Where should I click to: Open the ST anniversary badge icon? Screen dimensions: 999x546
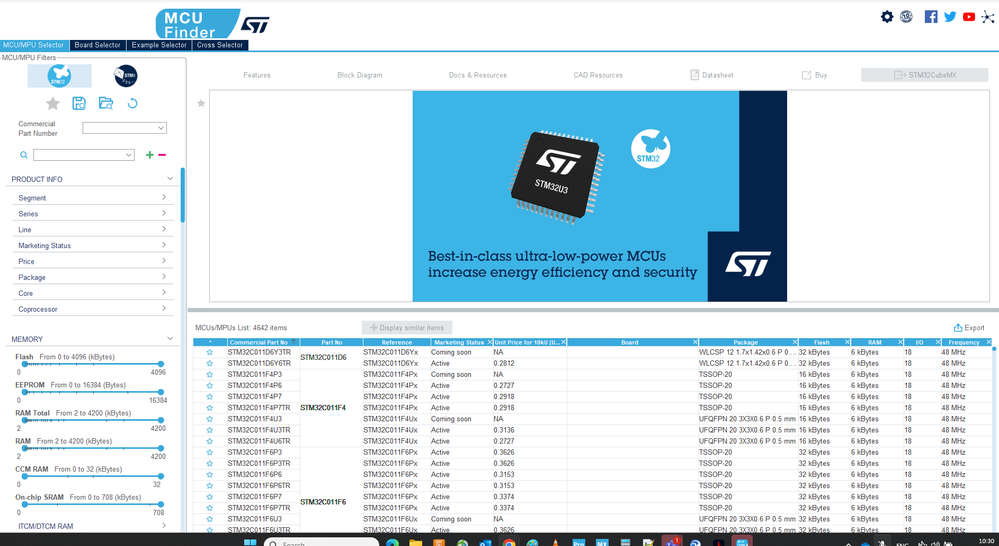(906, 17)
